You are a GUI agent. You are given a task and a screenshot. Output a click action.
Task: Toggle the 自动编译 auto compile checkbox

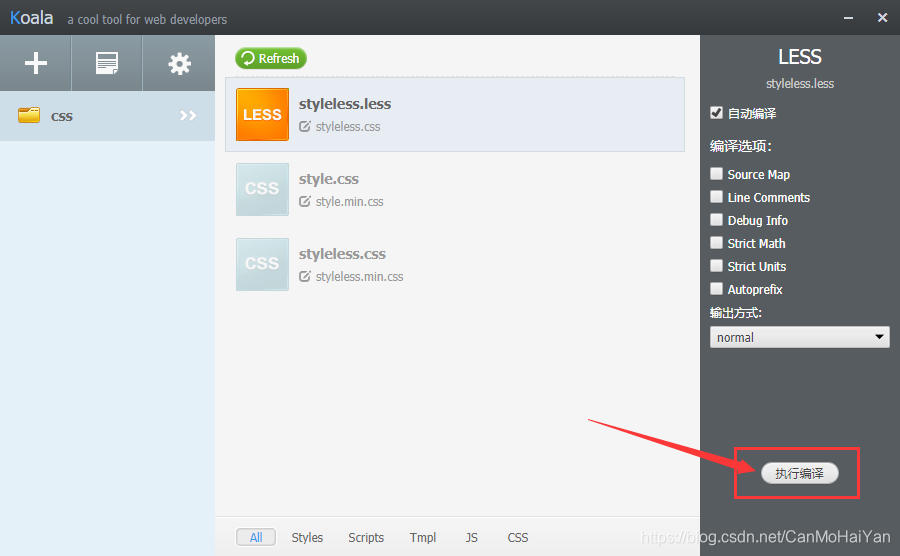click(x=716, y=112)
